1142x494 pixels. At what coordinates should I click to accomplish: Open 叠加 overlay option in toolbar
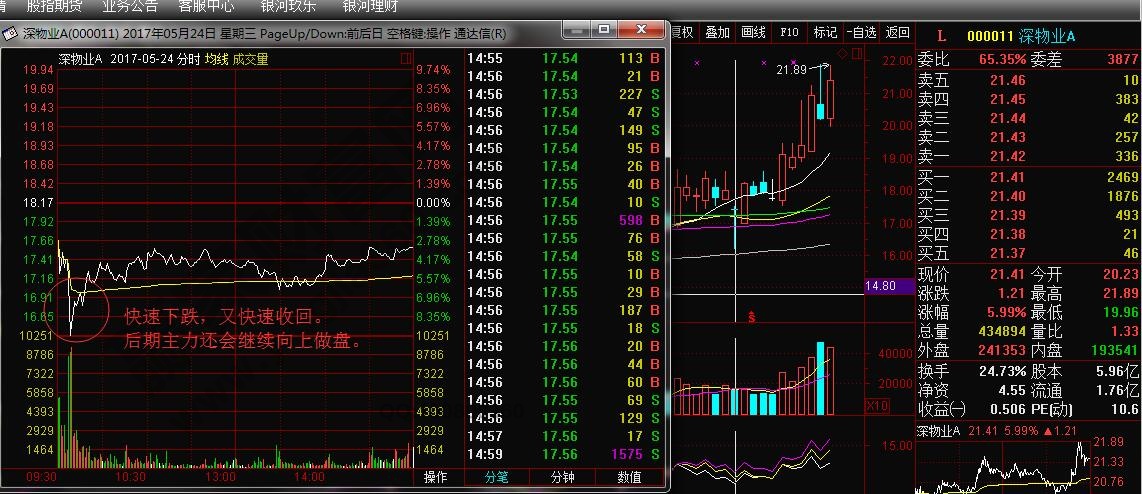717,32
